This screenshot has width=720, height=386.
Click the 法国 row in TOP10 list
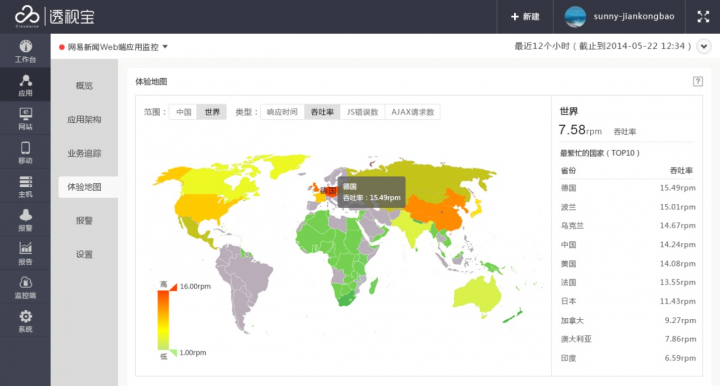(x=628, y=282)
